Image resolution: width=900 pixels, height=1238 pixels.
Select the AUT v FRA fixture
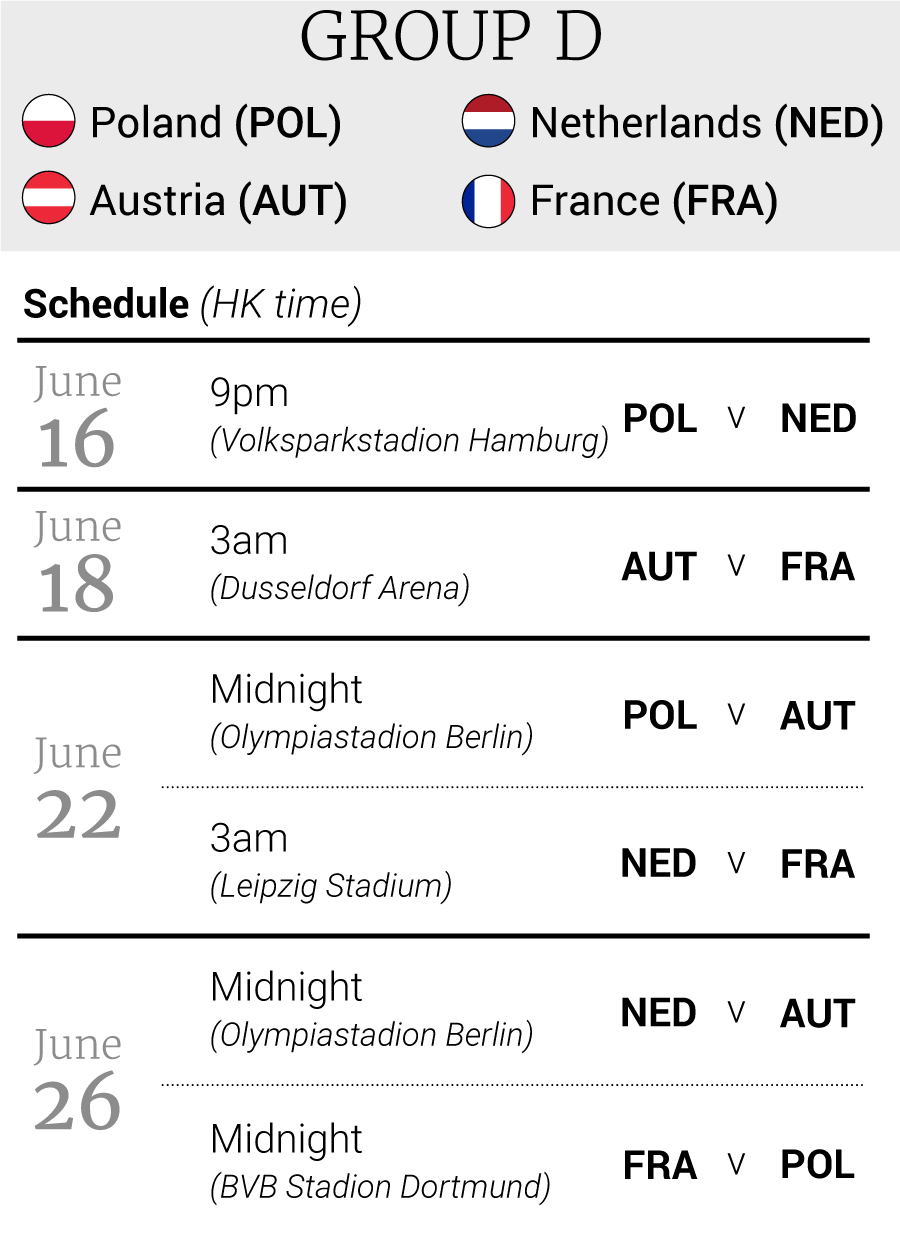(x=739, y=567)
